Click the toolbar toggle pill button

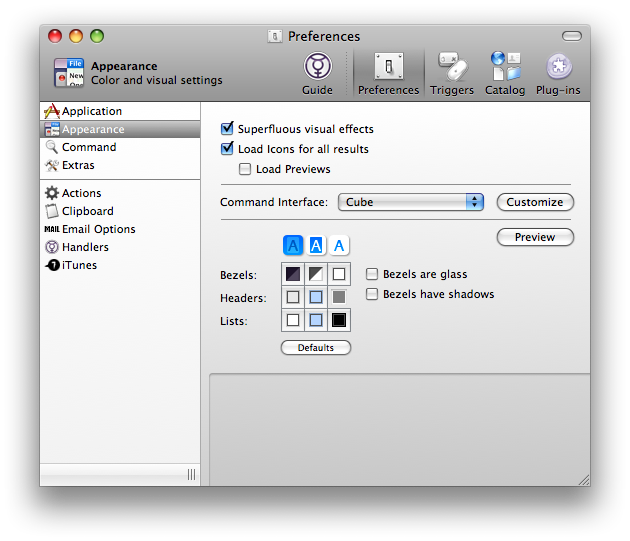pyautogui.click(x=572, y=36)
